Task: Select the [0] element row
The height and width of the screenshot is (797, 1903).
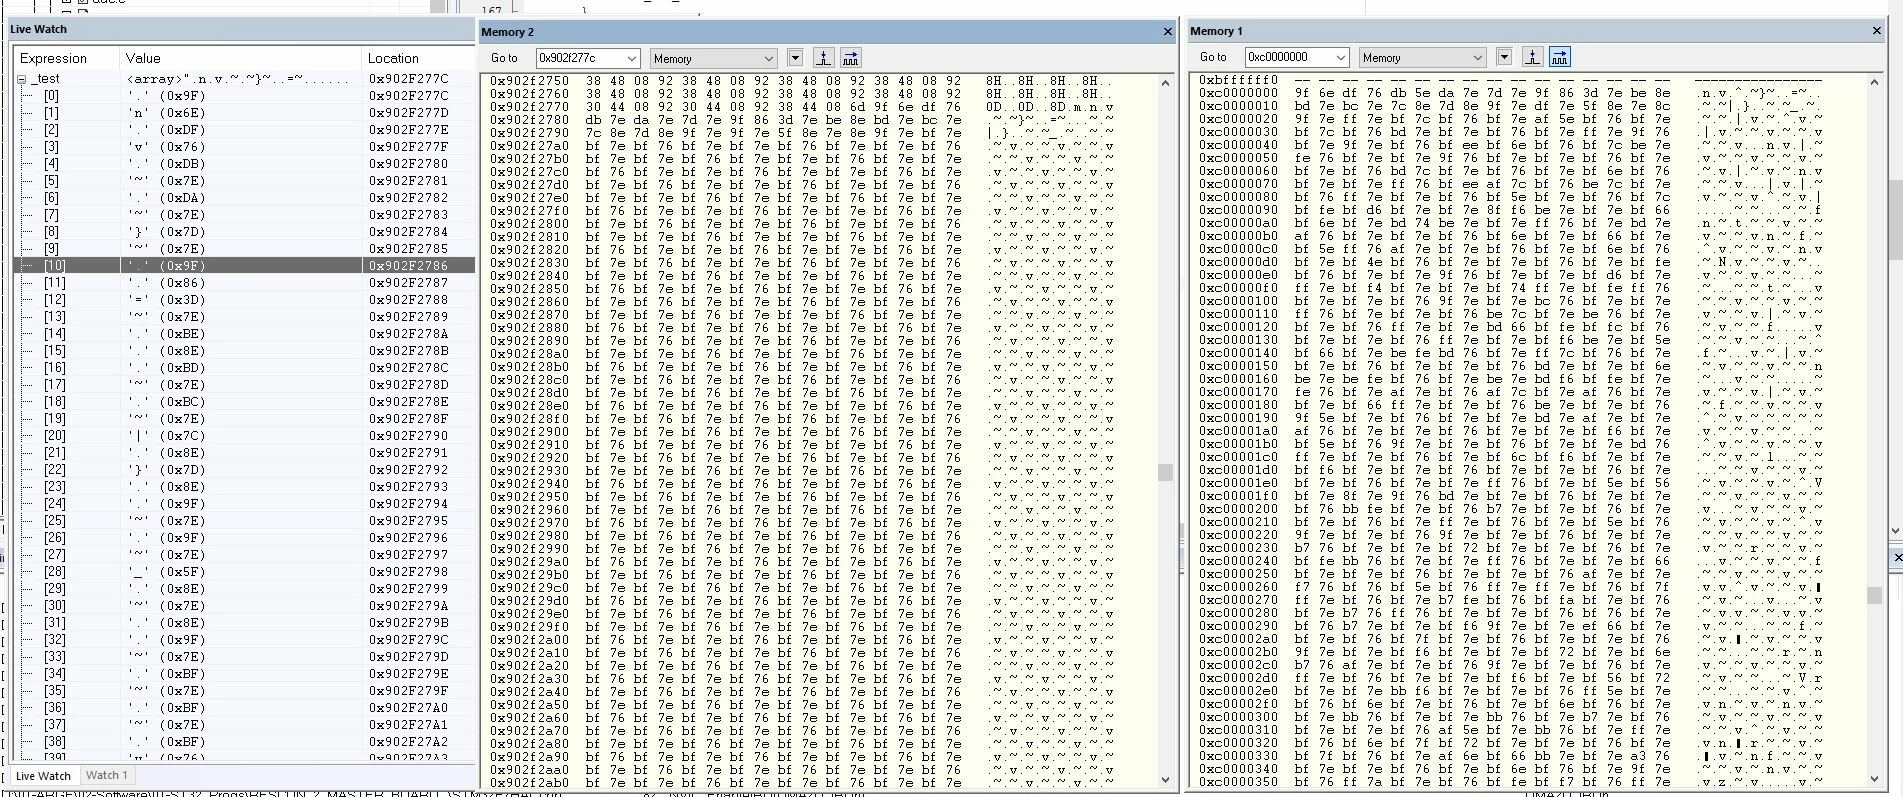Action: 243,96
